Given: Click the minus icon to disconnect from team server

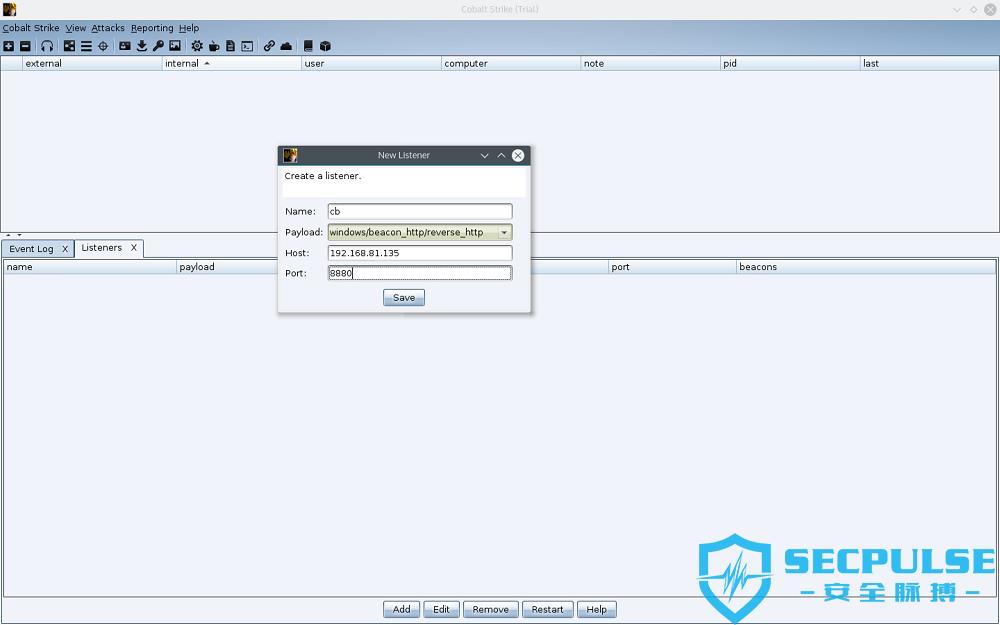Looking at the screenshot, I should point(25,46).
